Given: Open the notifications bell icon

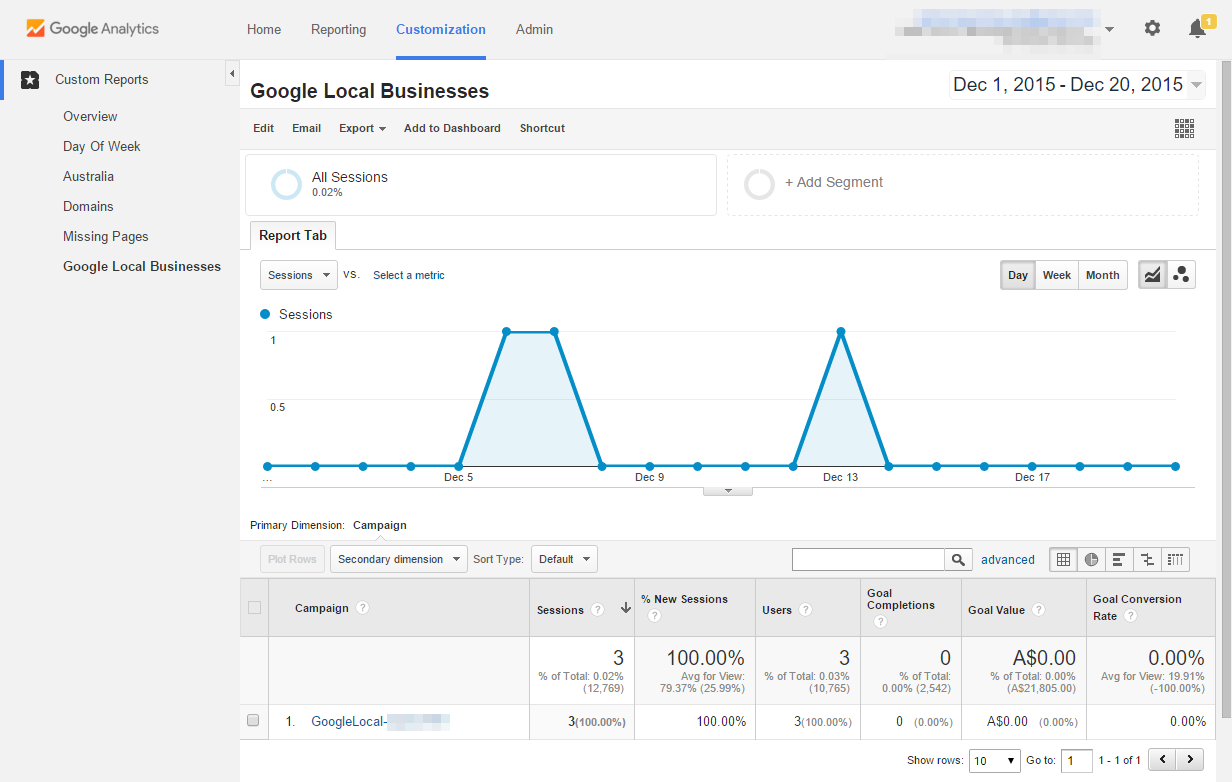Looking at the screenshot, I should (x=1197, y=29).
